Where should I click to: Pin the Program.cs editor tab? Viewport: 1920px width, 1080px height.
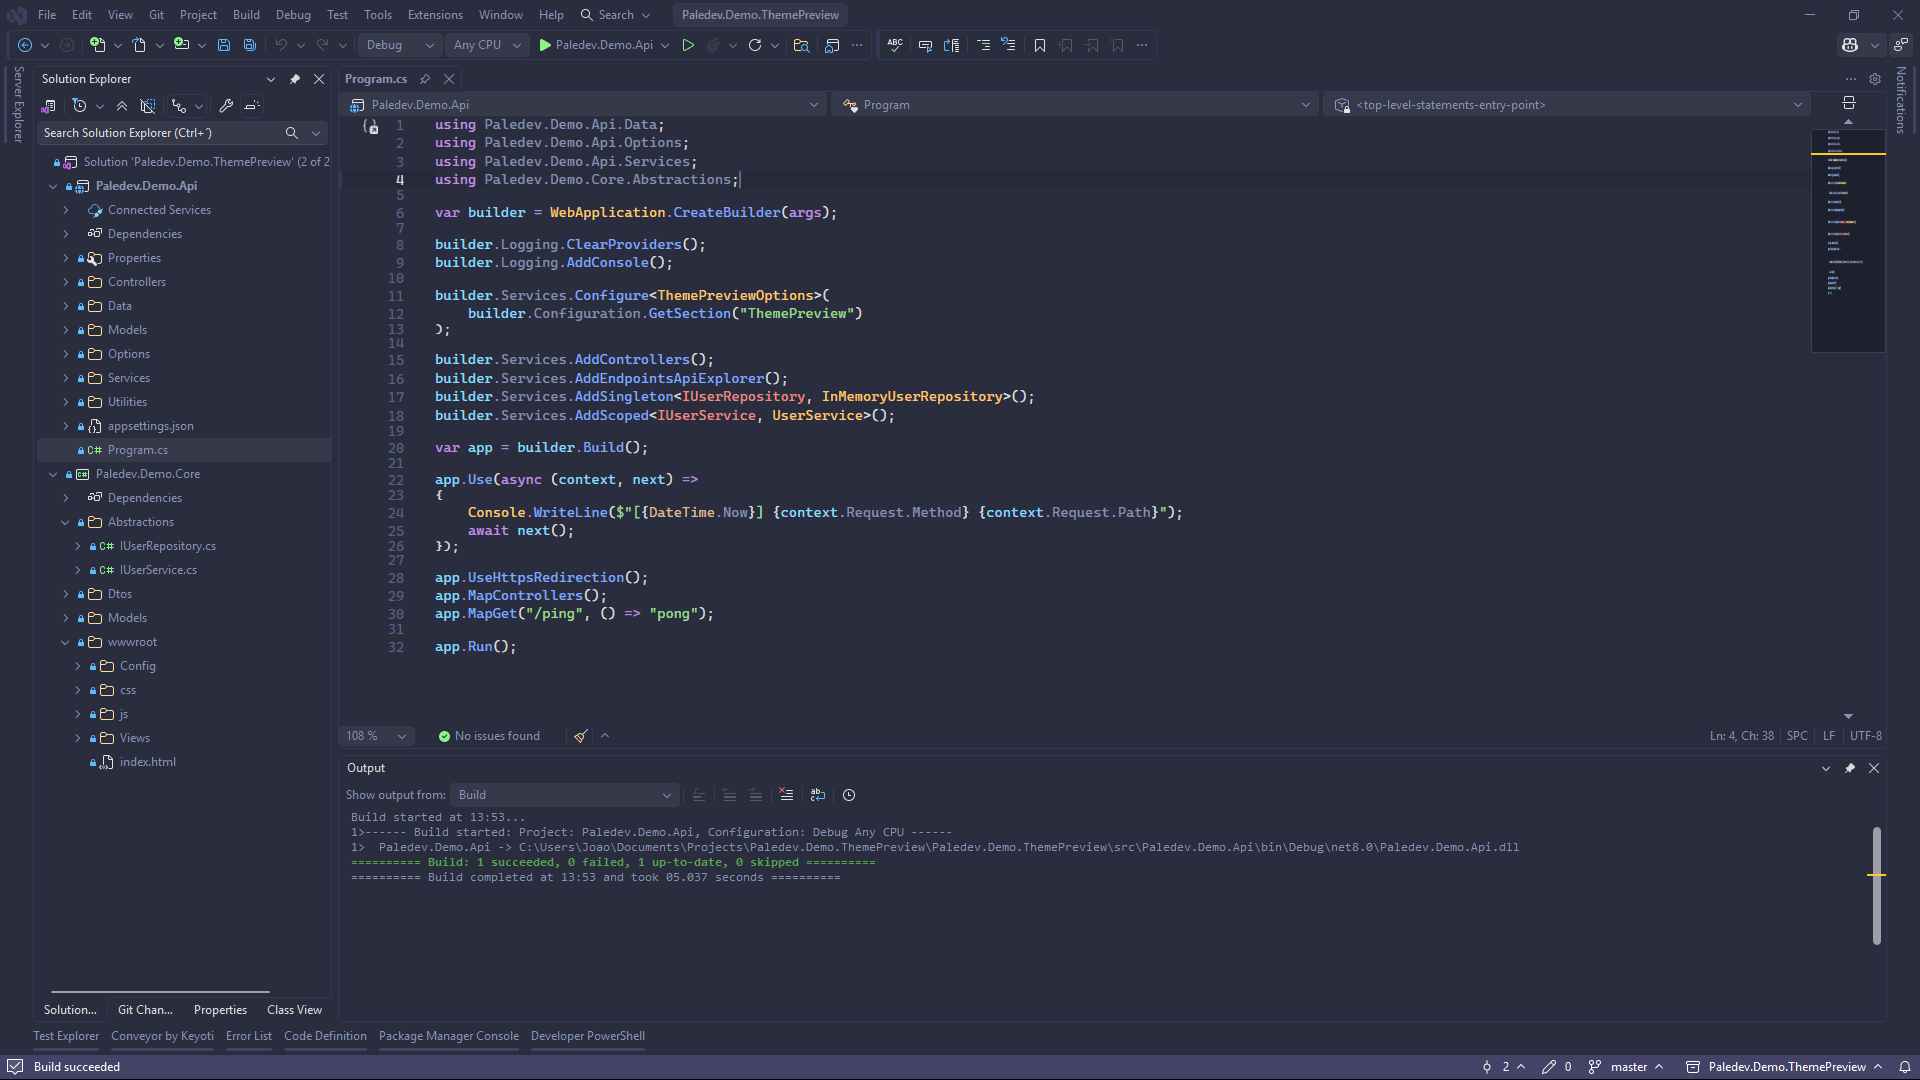[x=425, y=79]
